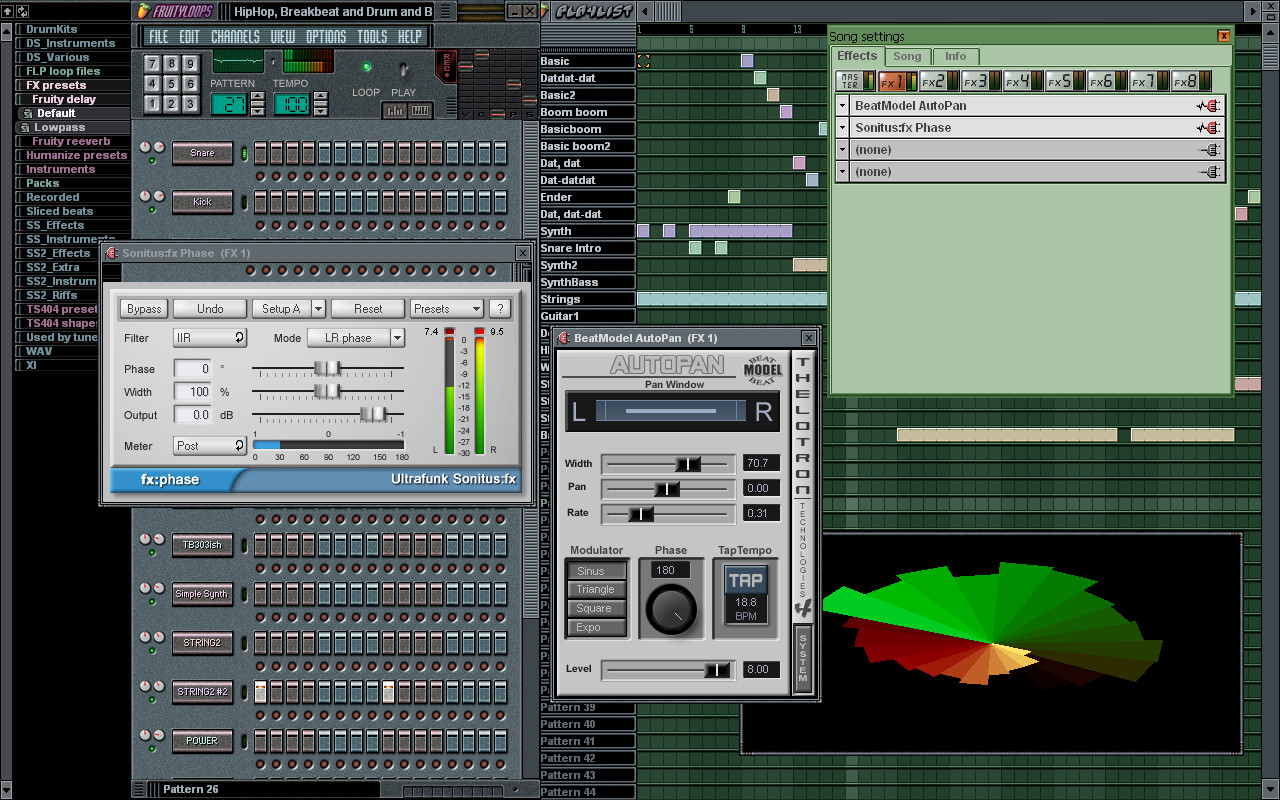
Task: Toggle the LOOP indicator light
Action: coord(366,67)
